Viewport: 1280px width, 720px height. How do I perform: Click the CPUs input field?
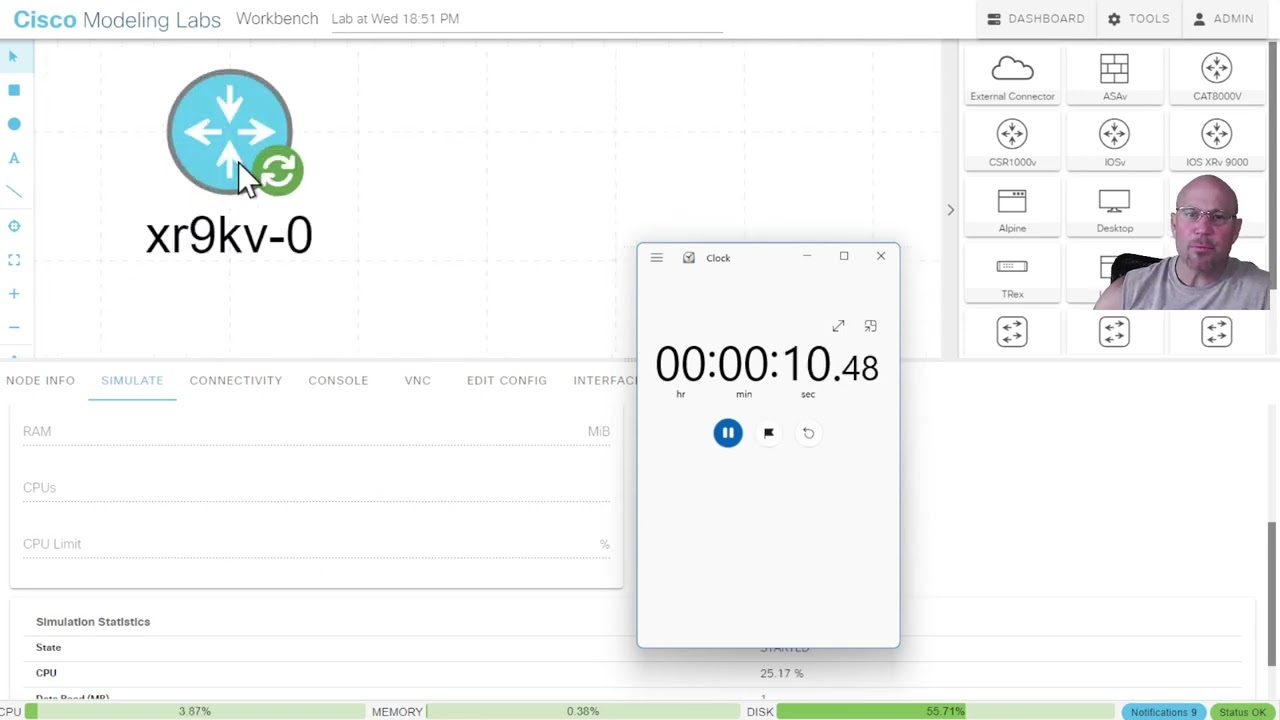pyautogui.click(x=316, y=487)
